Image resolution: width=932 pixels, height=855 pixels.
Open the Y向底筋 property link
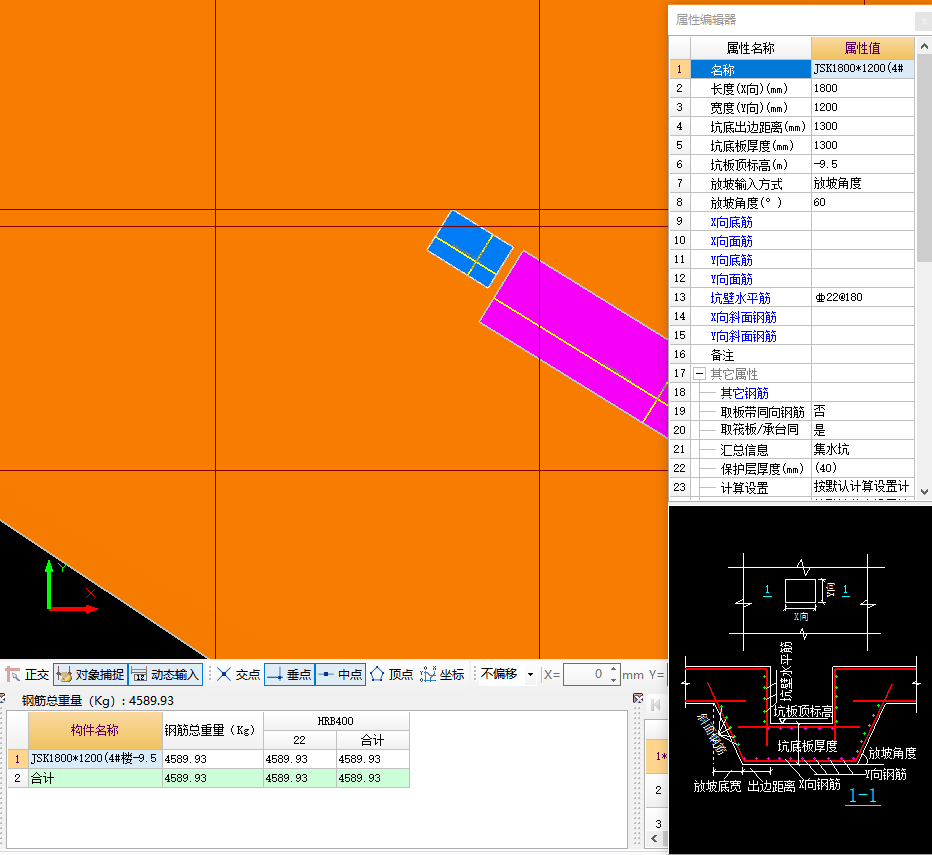(x=731, y=260)
